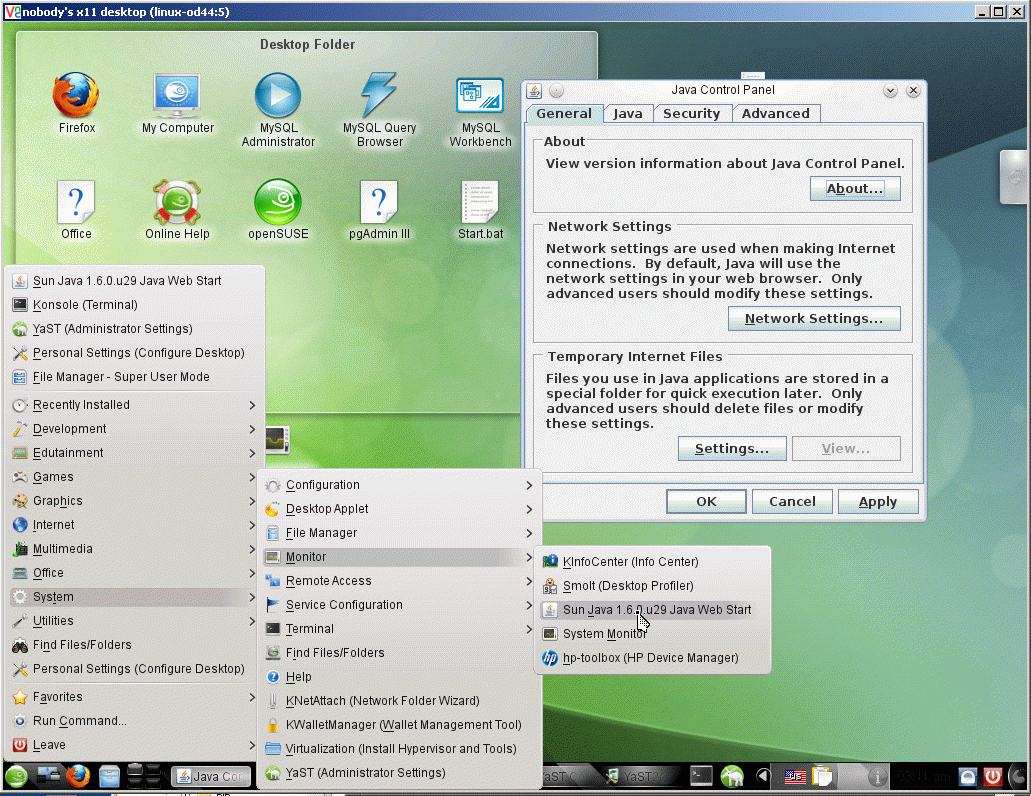Open the Security tab
The height and width of the screenshot is (796, 1031).
click(x=691, y=113)
